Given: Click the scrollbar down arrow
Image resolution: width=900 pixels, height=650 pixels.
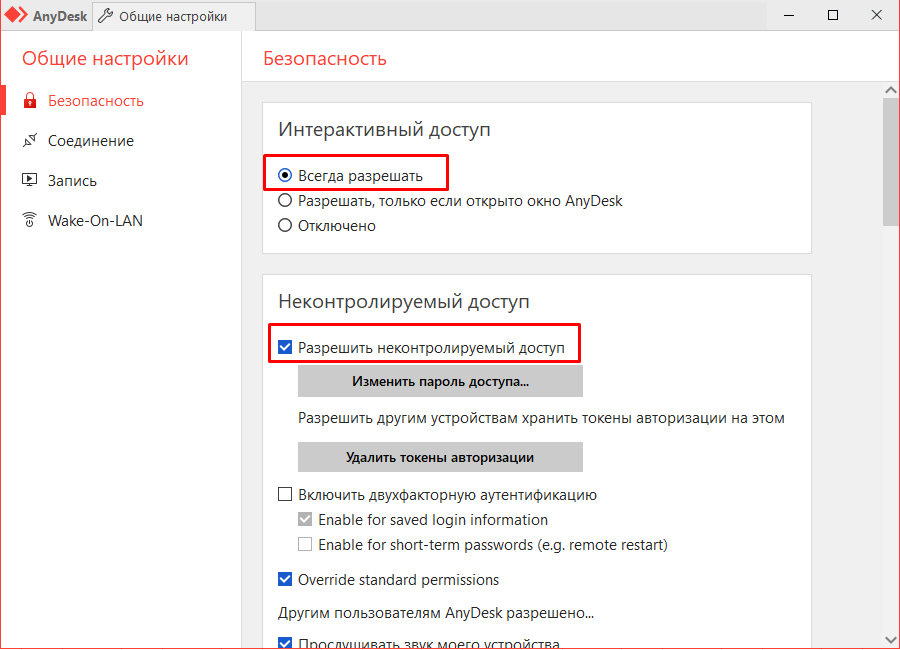Looking at the screenshot, I should (x=890, y=639).
